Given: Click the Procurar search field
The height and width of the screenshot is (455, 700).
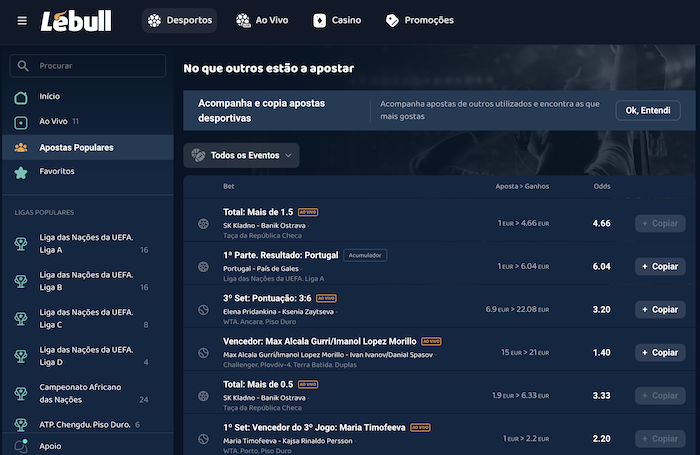Looking at the screenshot, I should point(88,66).
